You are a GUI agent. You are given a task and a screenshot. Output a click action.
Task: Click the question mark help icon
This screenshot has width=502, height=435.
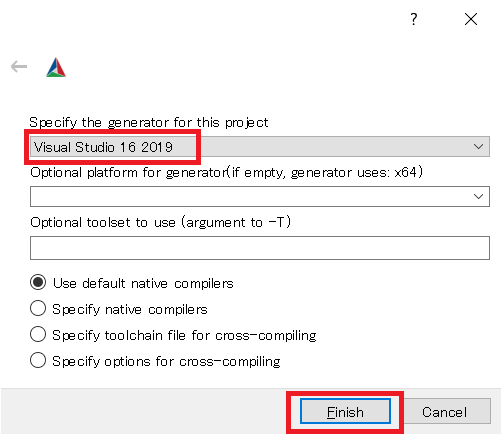pos(414,19)
